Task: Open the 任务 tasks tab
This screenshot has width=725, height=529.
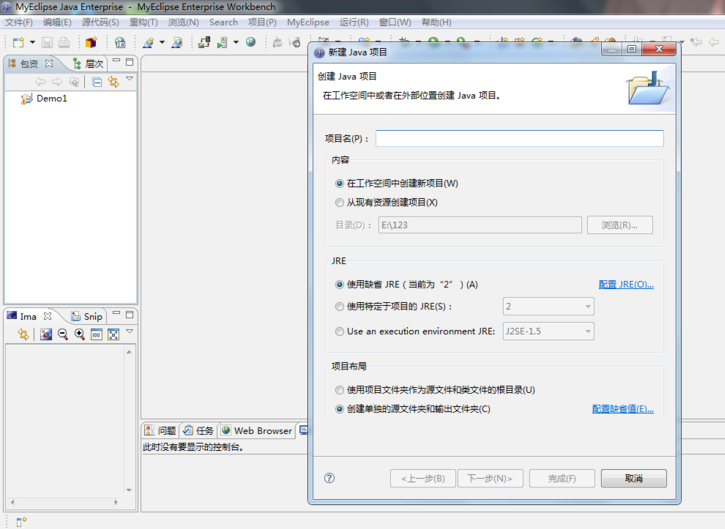Action: coord(198,431)
